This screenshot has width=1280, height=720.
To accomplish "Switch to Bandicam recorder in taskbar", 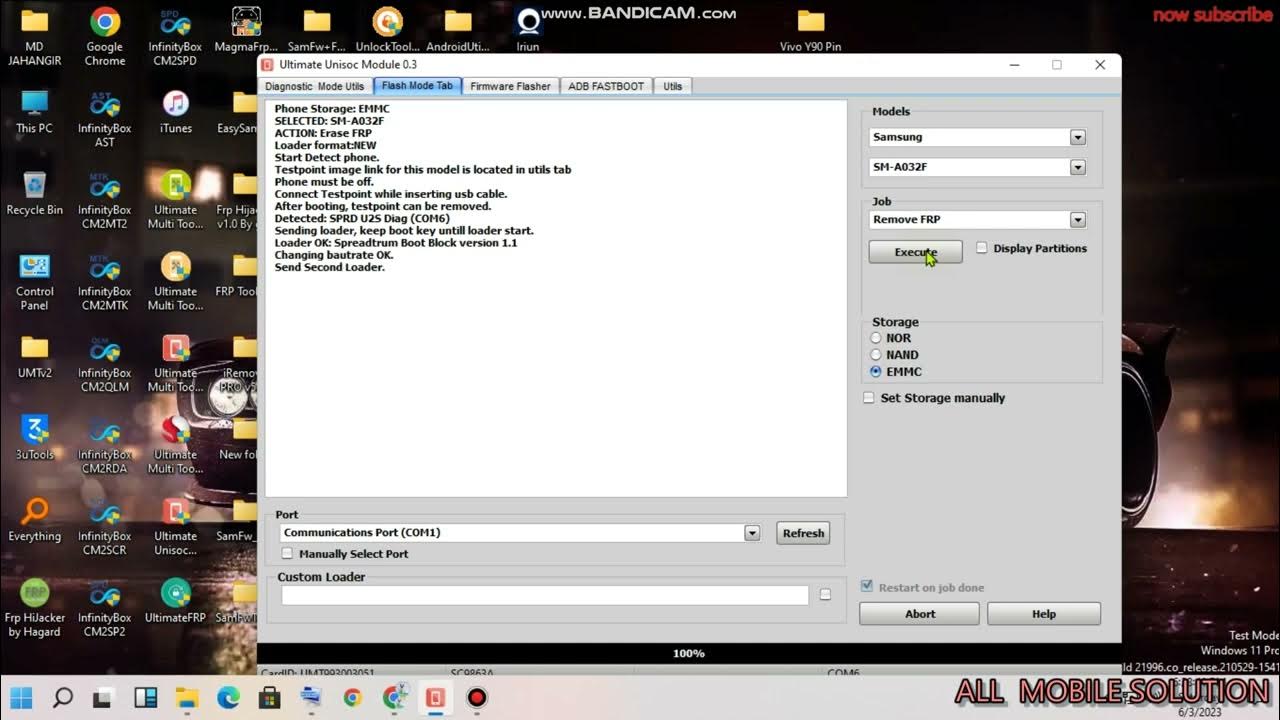I will [x=477, y=697].
